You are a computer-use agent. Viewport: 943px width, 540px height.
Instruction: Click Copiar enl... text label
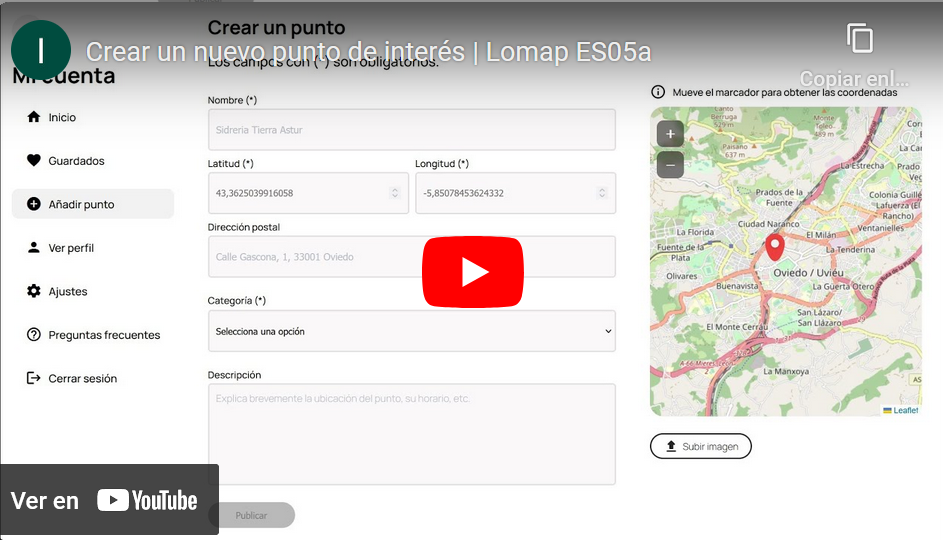[854, 79]
